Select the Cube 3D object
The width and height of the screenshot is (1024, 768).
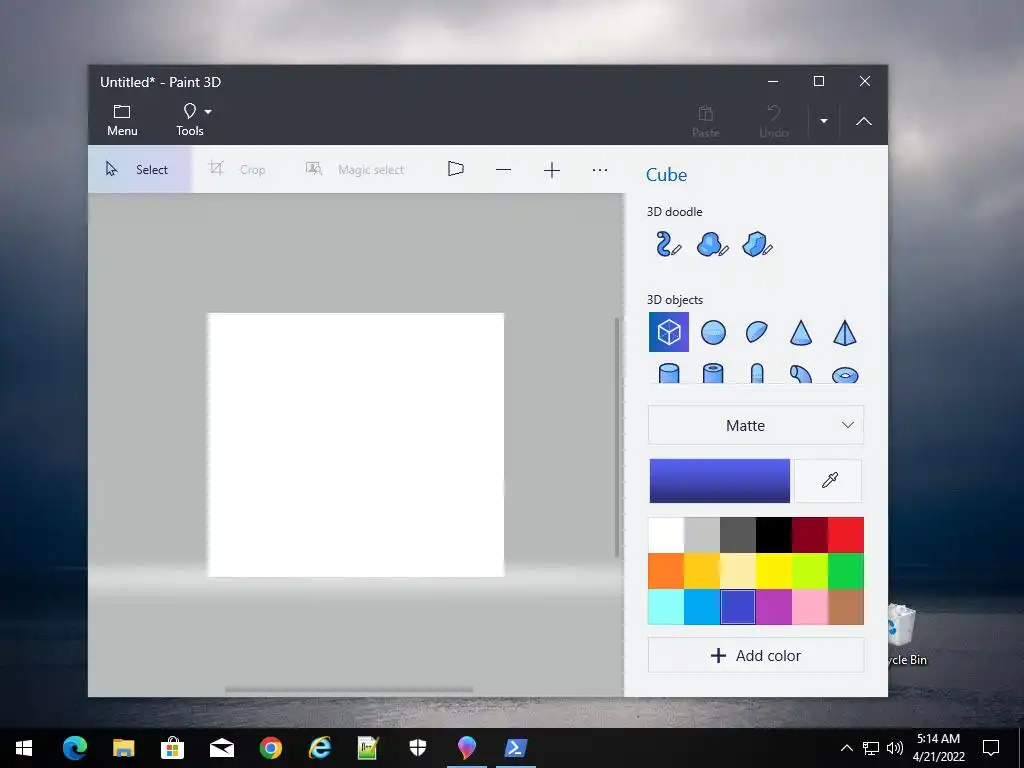(669, 332)
